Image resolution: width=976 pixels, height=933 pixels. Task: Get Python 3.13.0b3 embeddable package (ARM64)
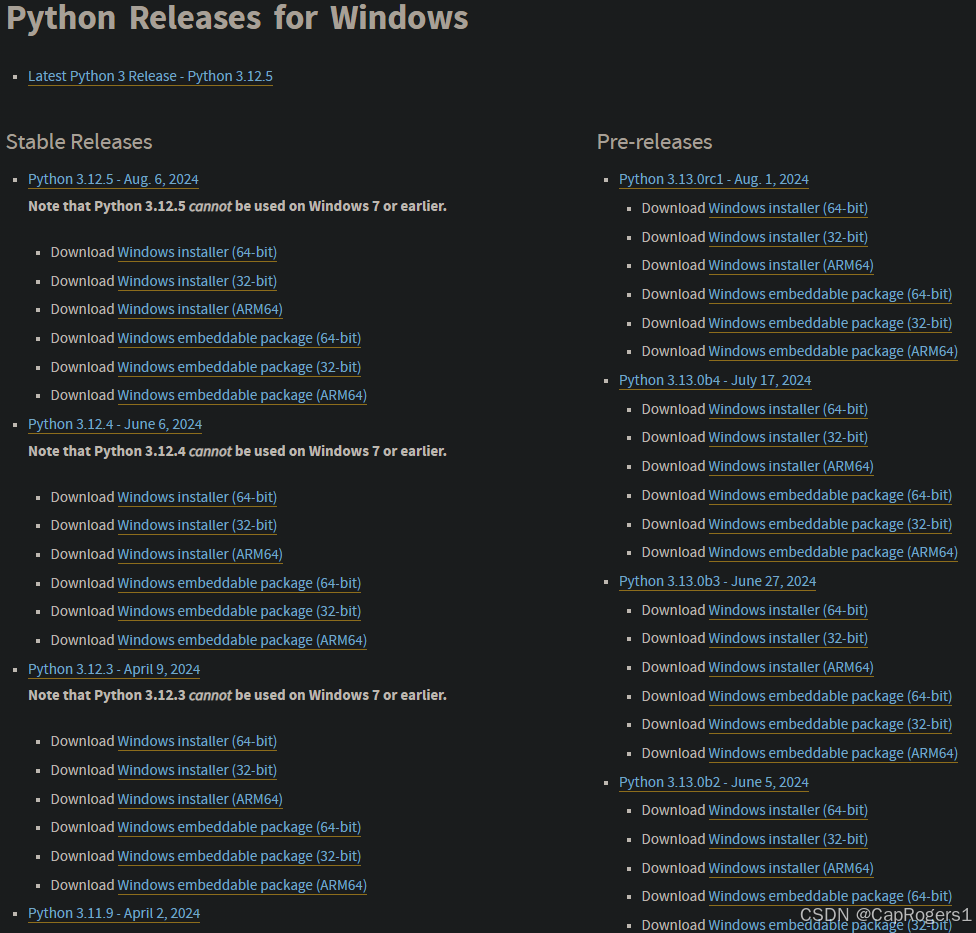coord(833,754)
